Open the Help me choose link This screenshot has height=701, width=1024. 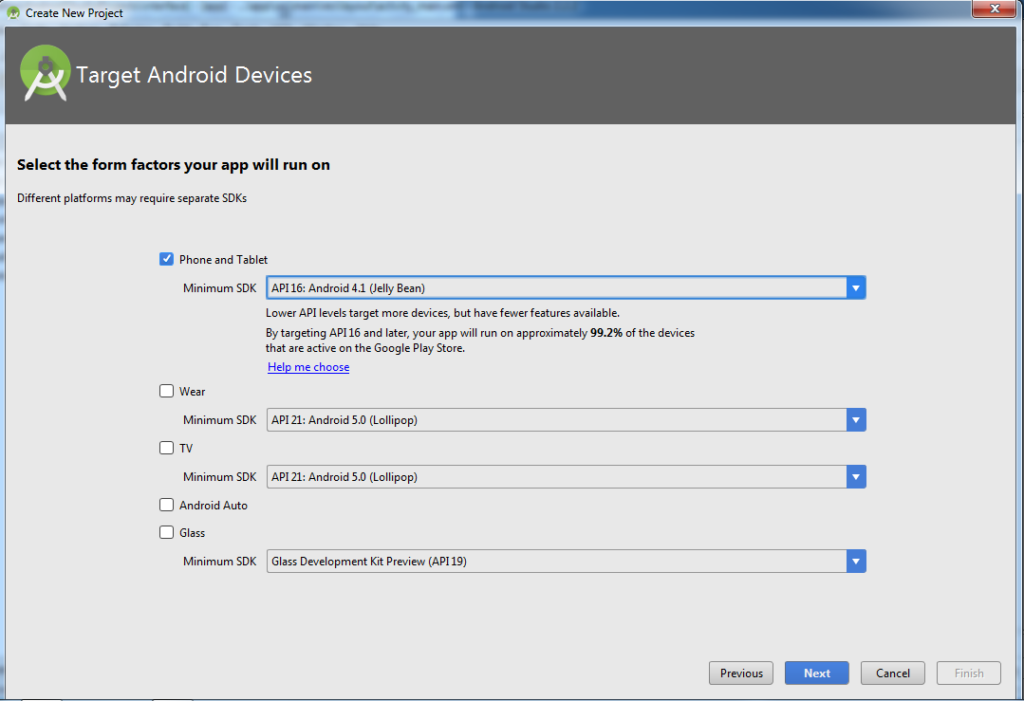click(x=308, y=367)
